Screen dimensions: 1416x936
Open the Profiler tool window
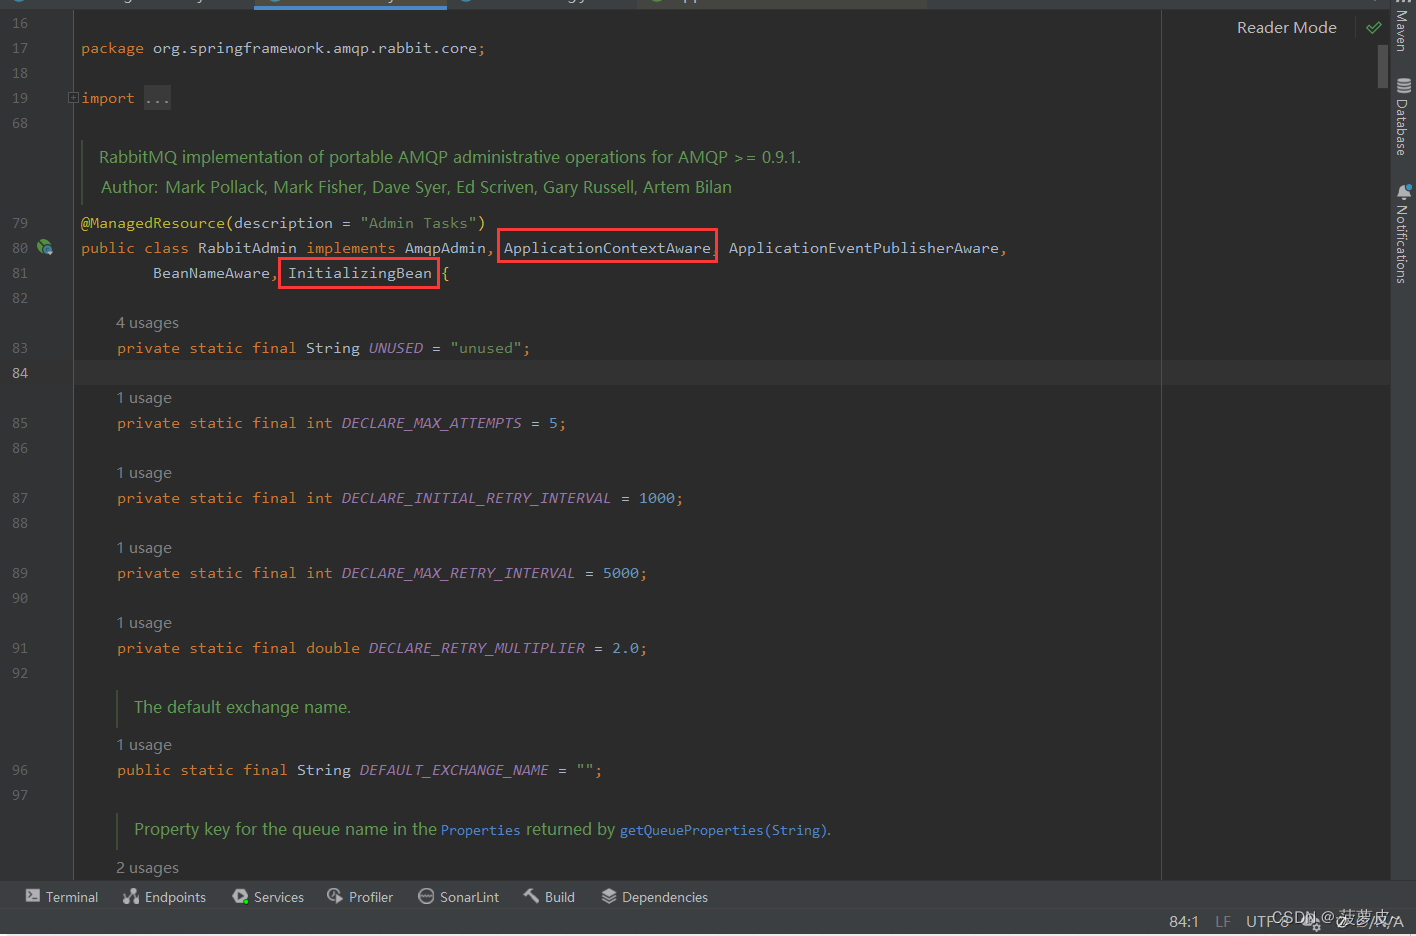tap(360, 897)
